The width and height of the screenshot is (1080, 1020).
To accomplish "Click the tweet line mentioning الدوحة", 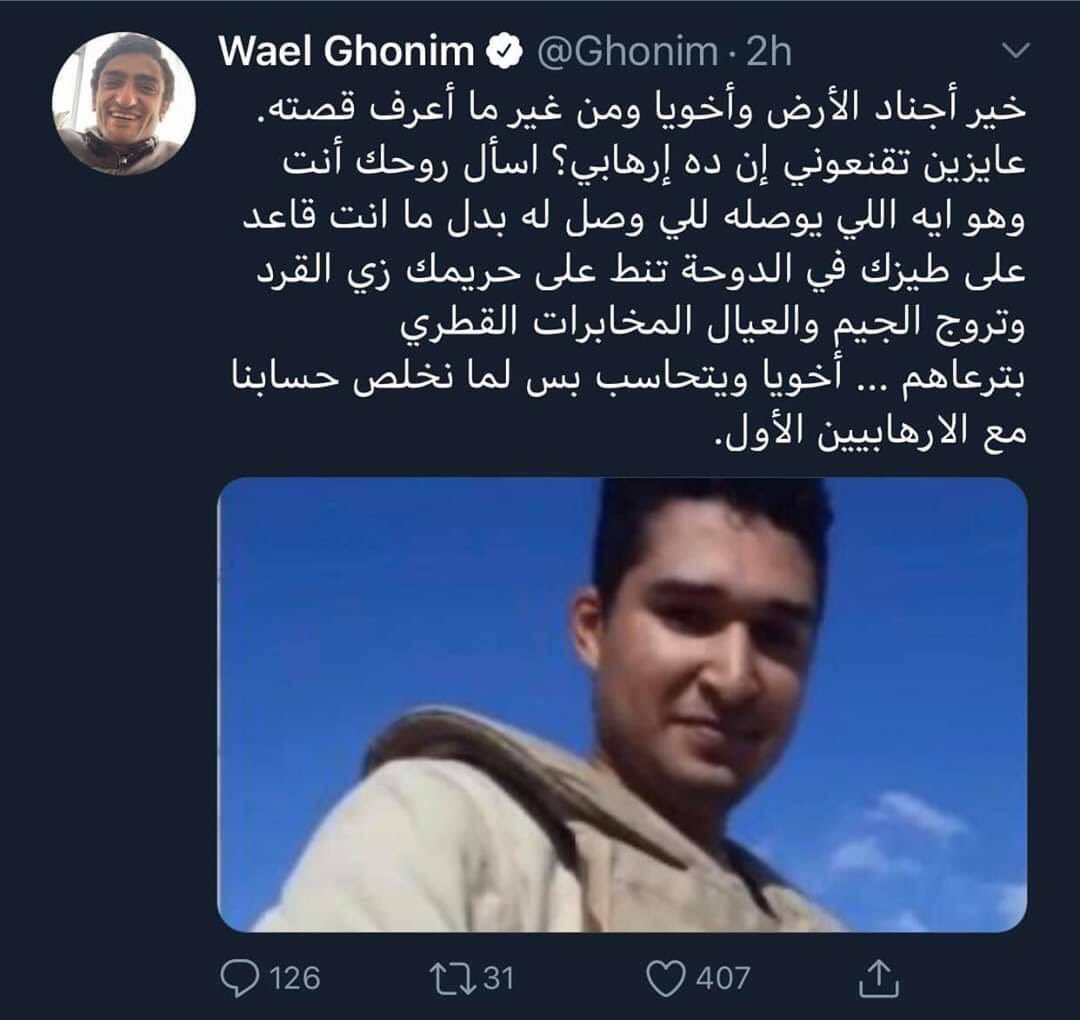I will [x=642, y=272].
